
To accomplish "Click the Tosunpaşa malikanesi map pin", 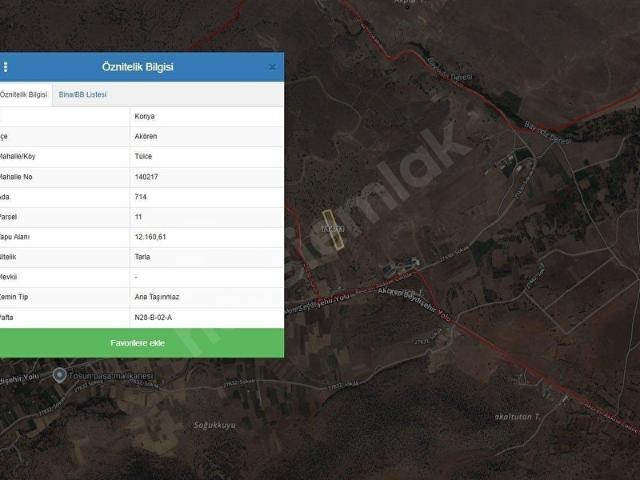I will pos(60,375).
